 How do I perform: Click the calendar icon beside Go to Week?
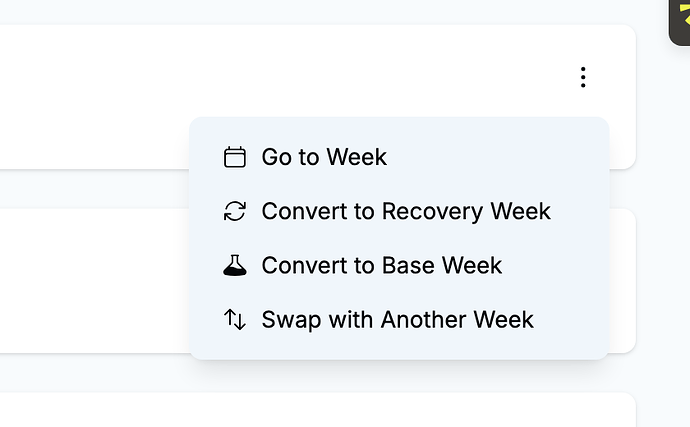click(x=235, y=157)
